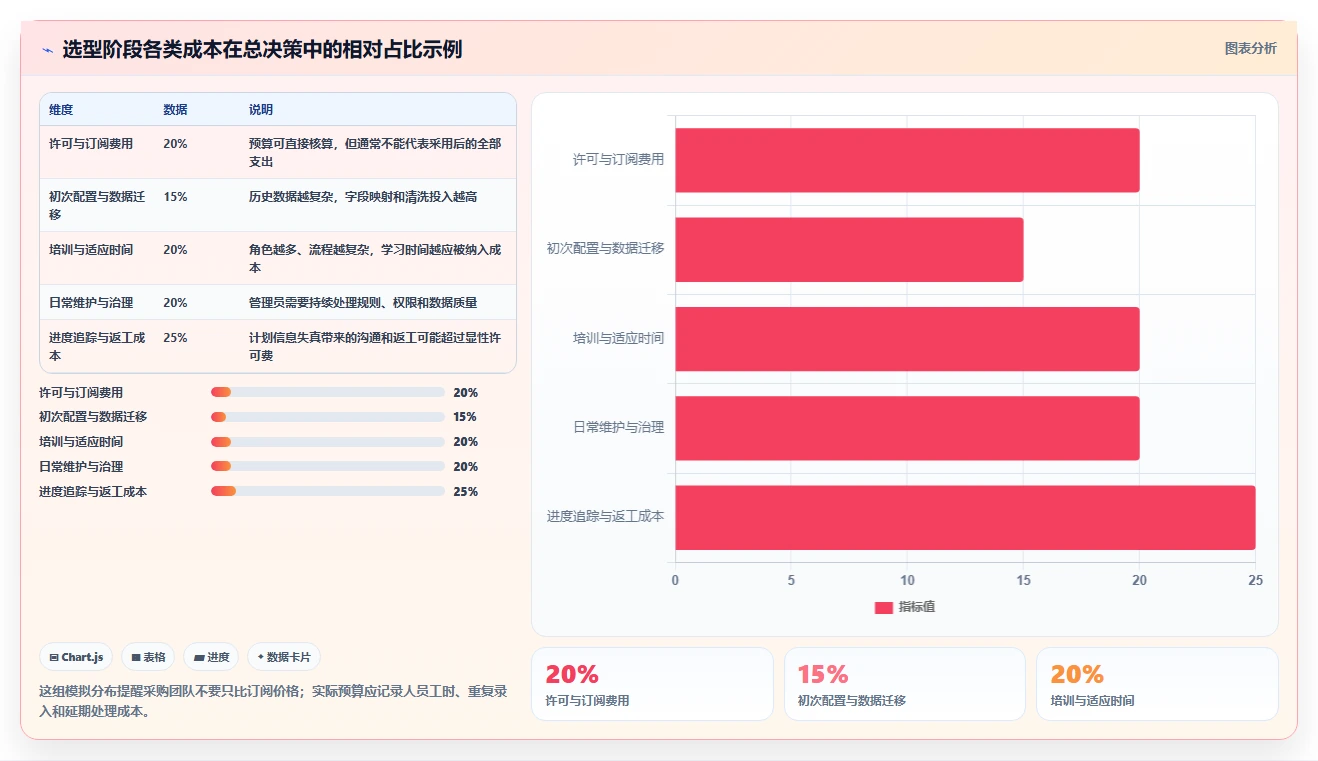Click the 许可与订阅费用 progress bar

[328, 392]
